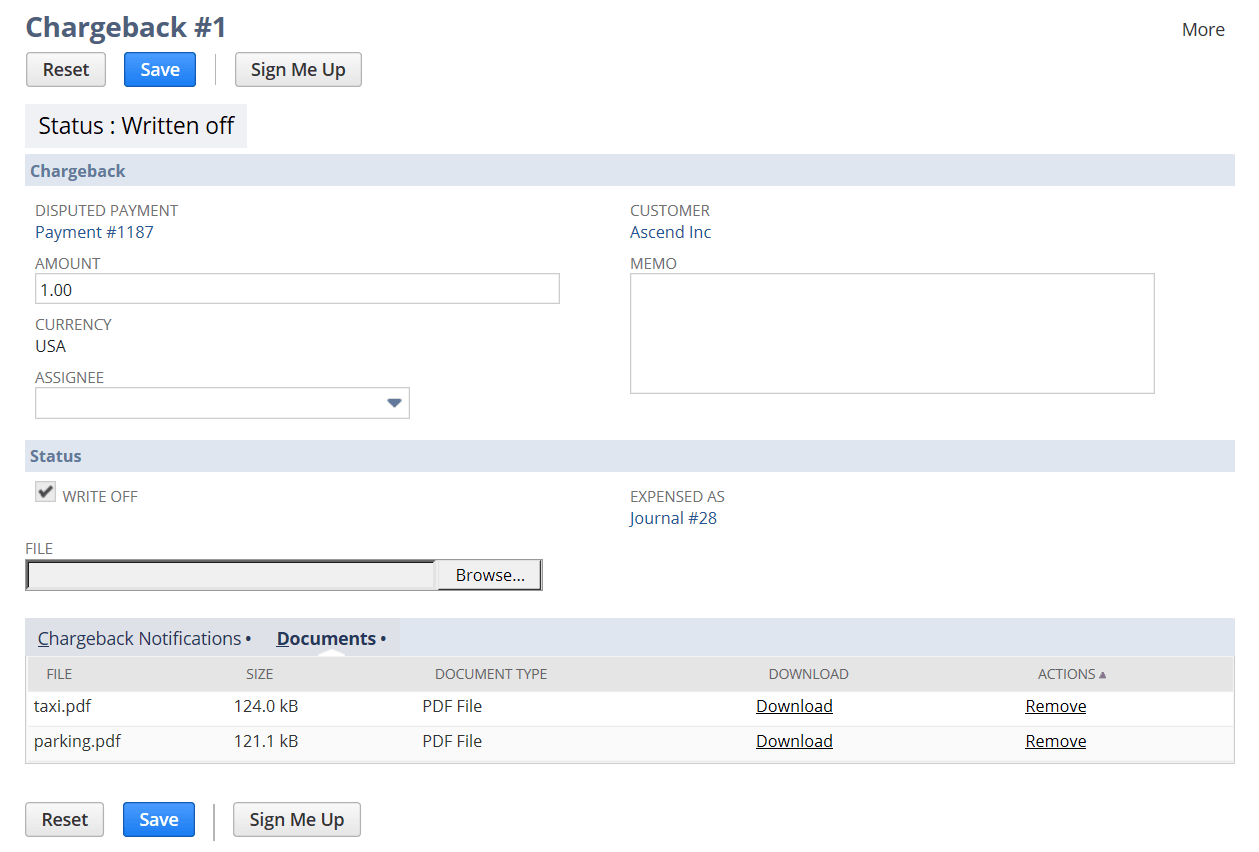Click the top Save button
The image size is (1259, 852).
tap(160, 70)
